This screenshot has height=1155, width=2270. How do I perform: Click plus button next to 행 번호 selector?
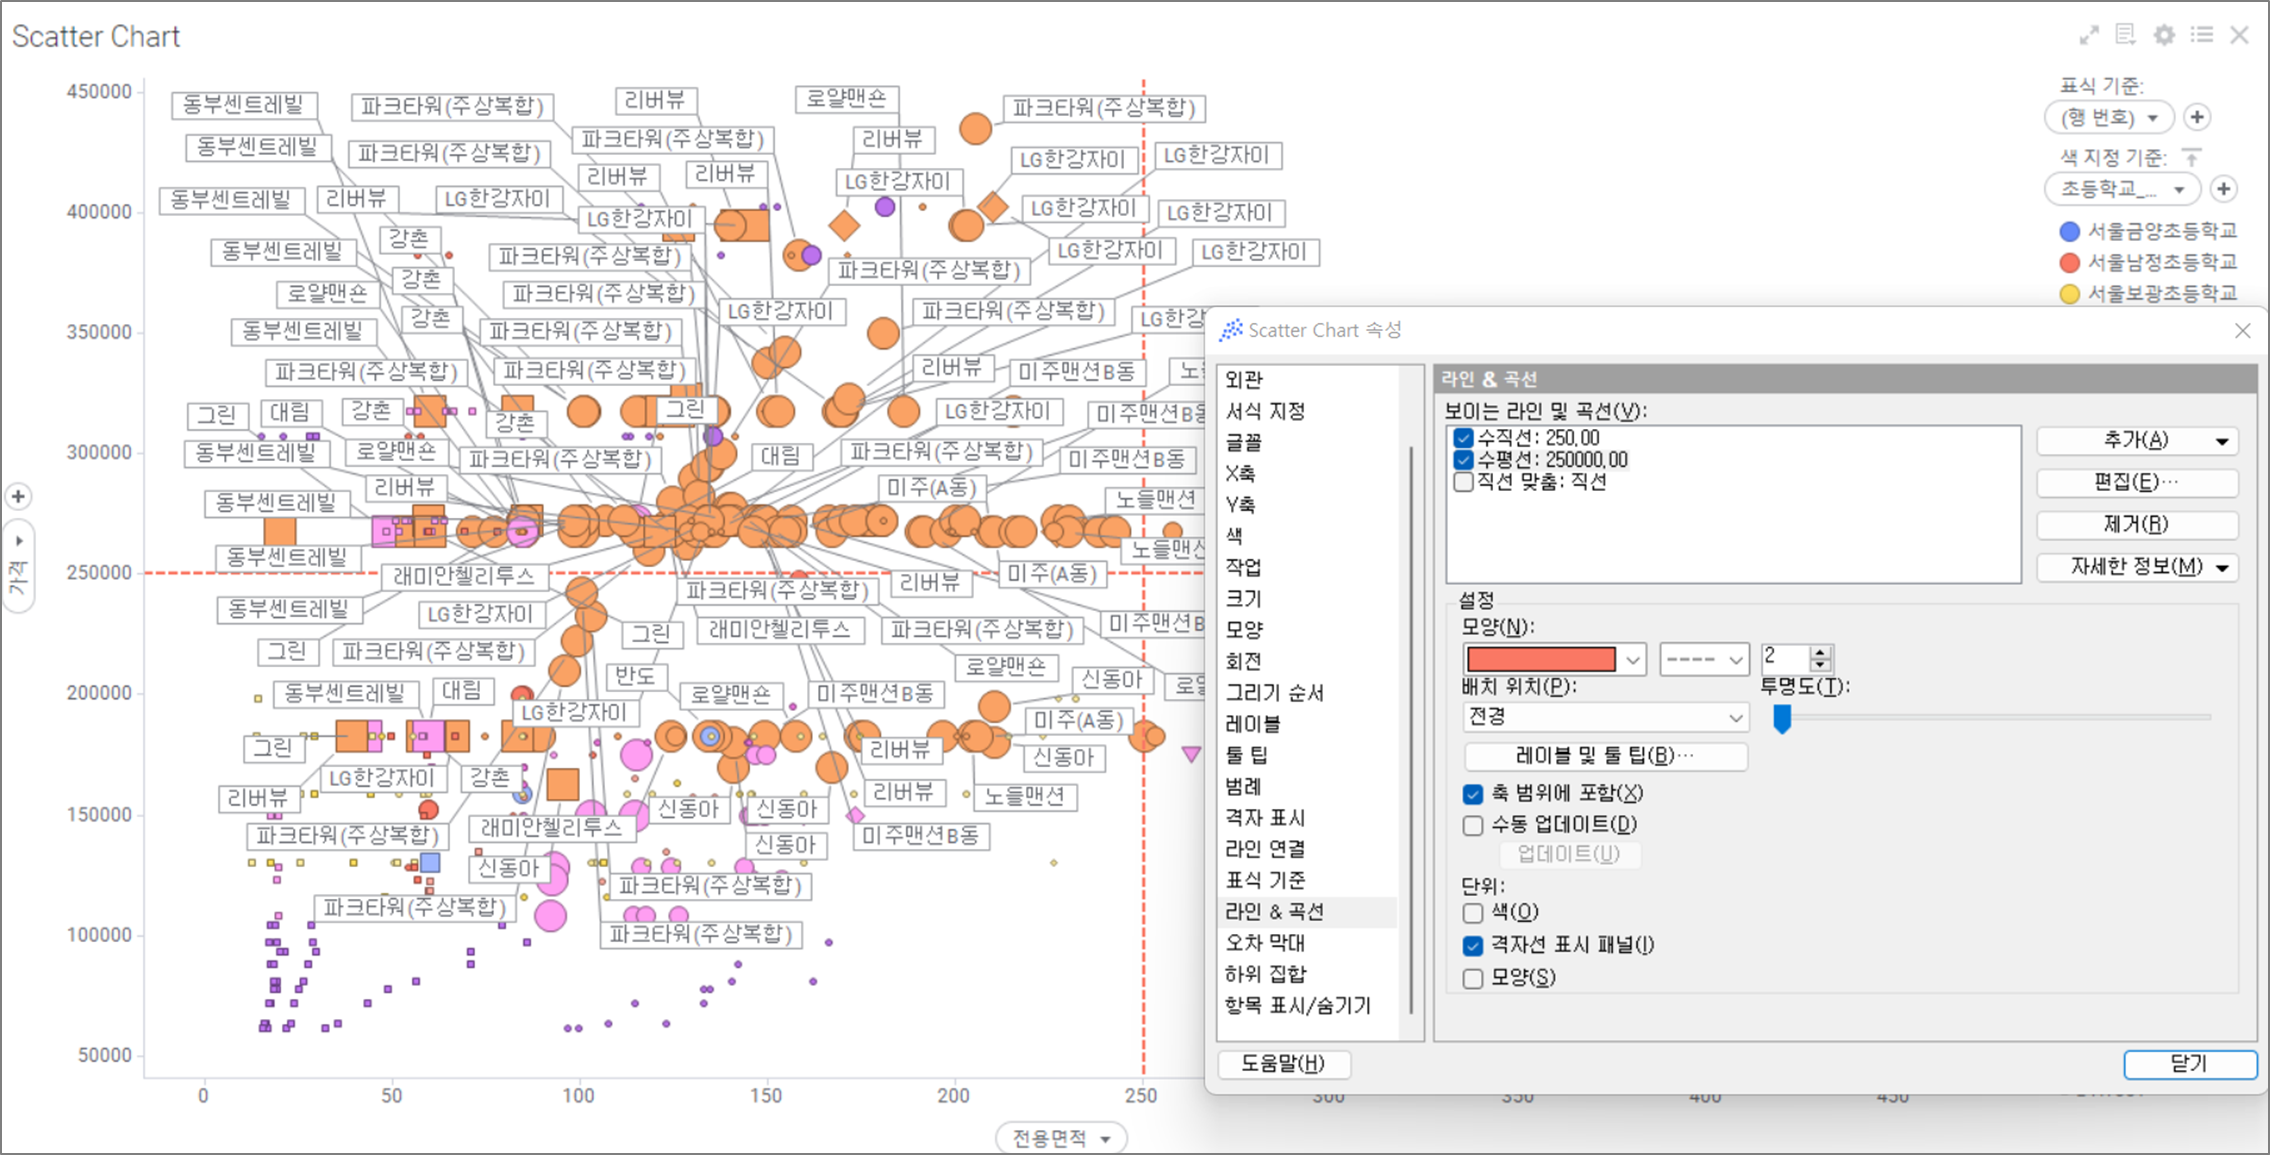click(2197, 118)
